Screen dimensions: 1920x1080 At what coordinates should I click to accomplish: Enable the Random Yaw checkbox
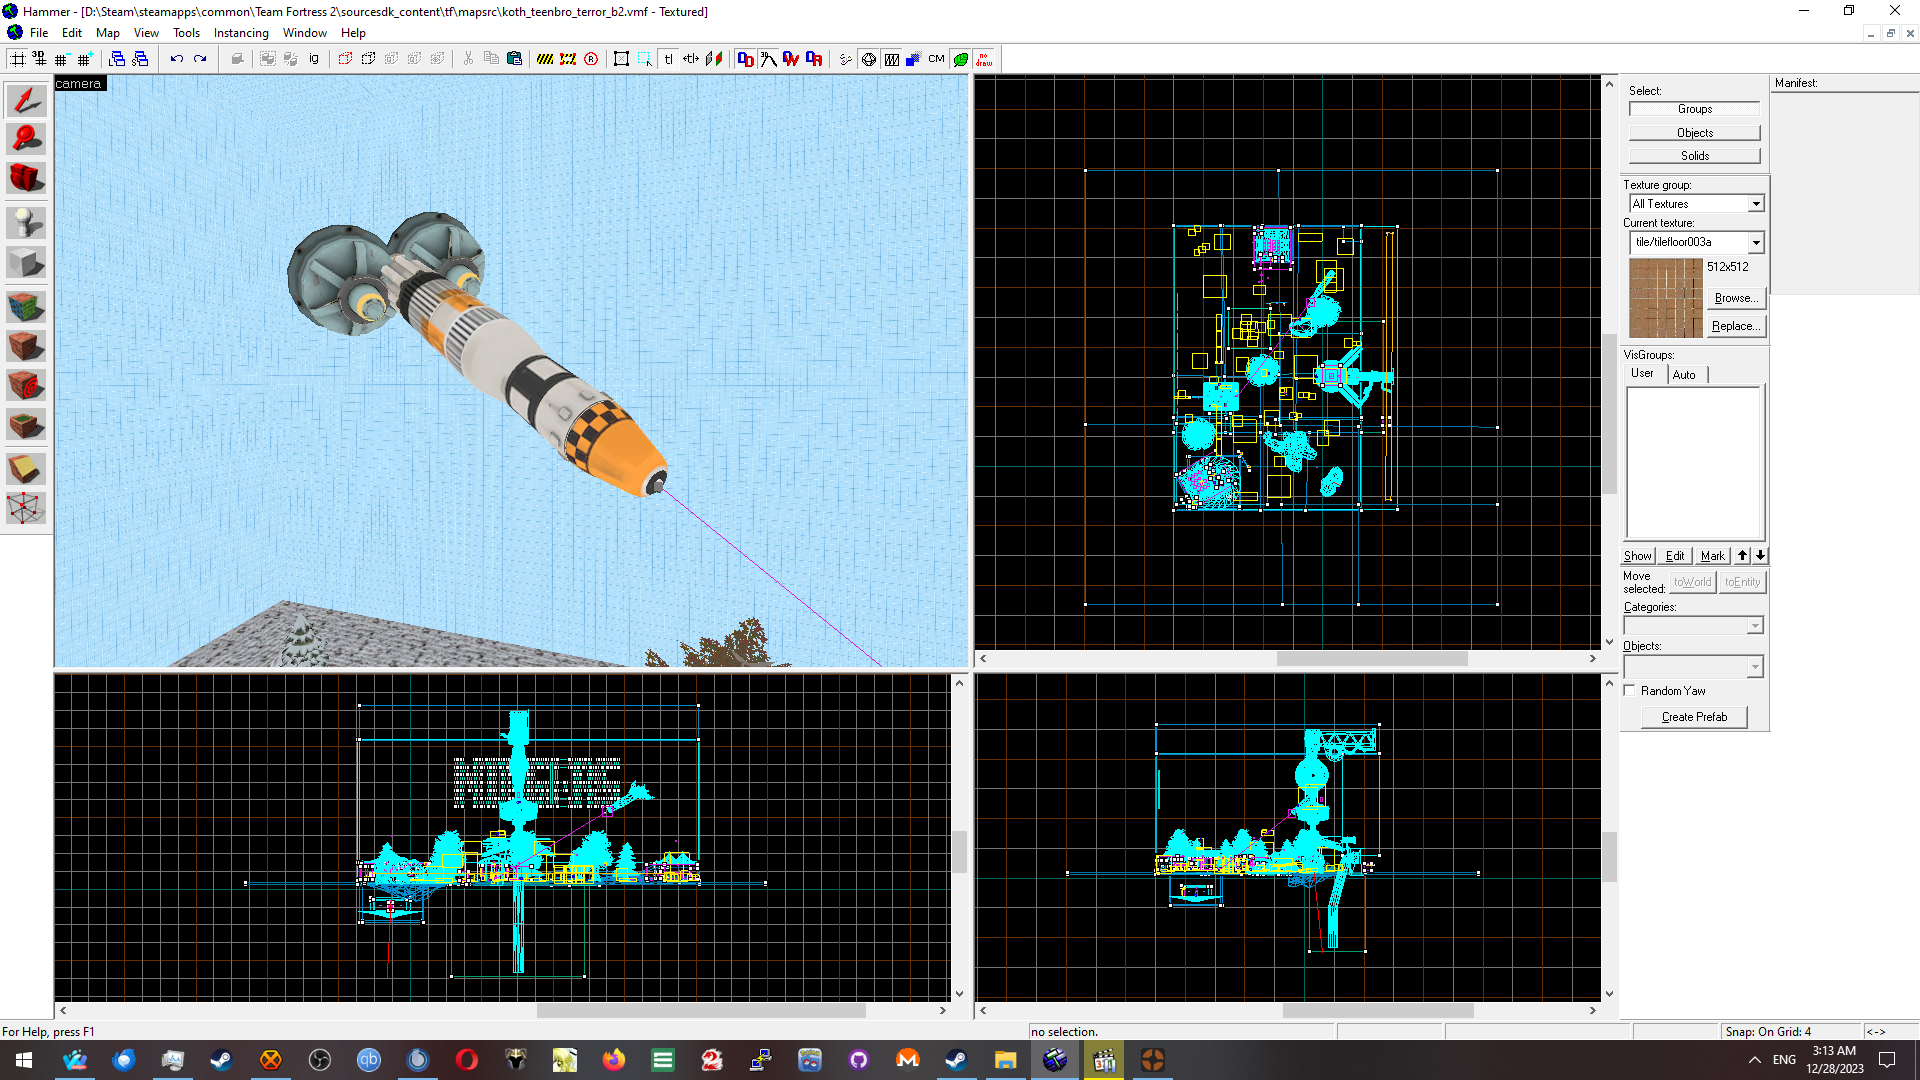(x=1630, y=691)
